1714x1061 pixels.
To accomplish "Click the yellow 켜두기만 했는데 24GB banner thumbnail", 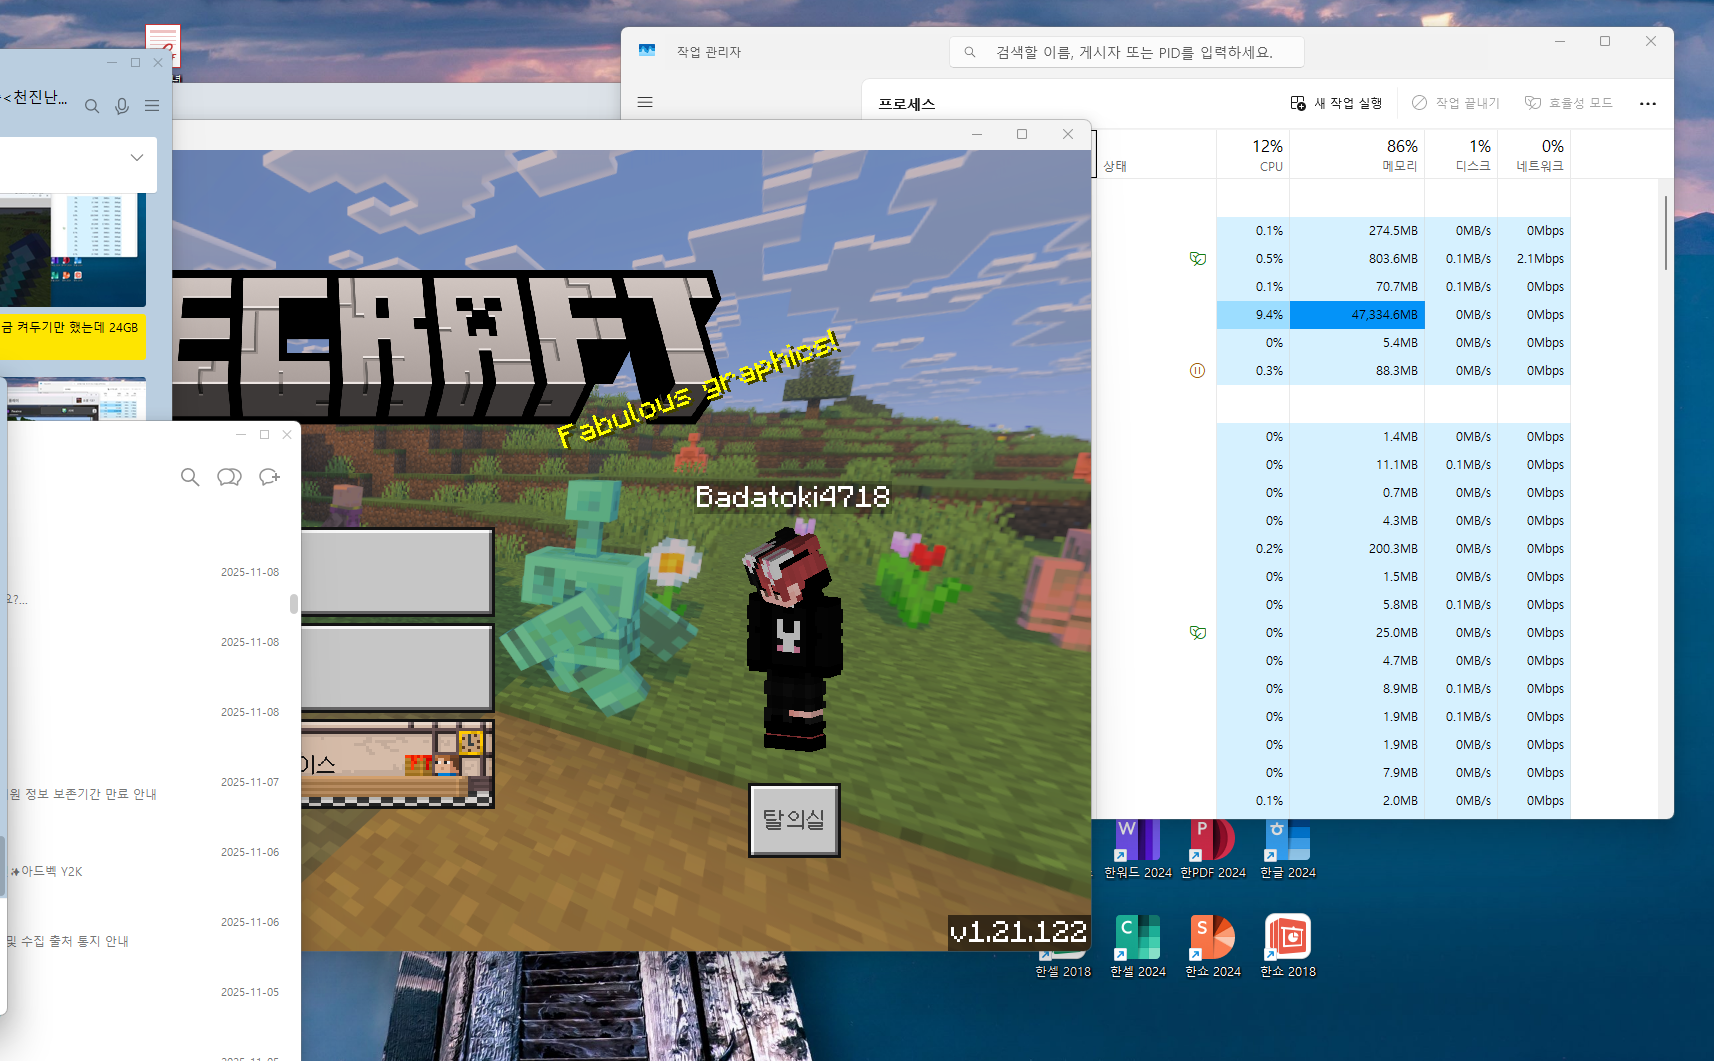I will 73,335.
